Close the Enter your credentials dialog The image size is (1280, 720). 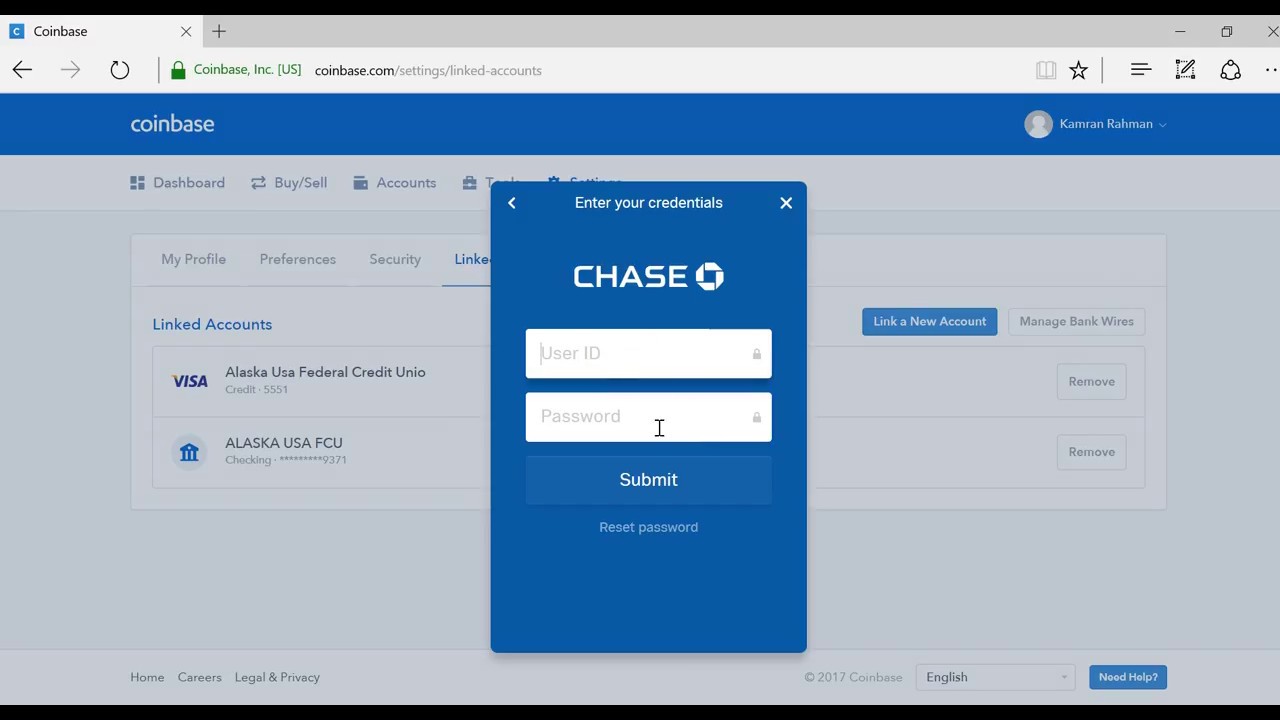(786, 203)
